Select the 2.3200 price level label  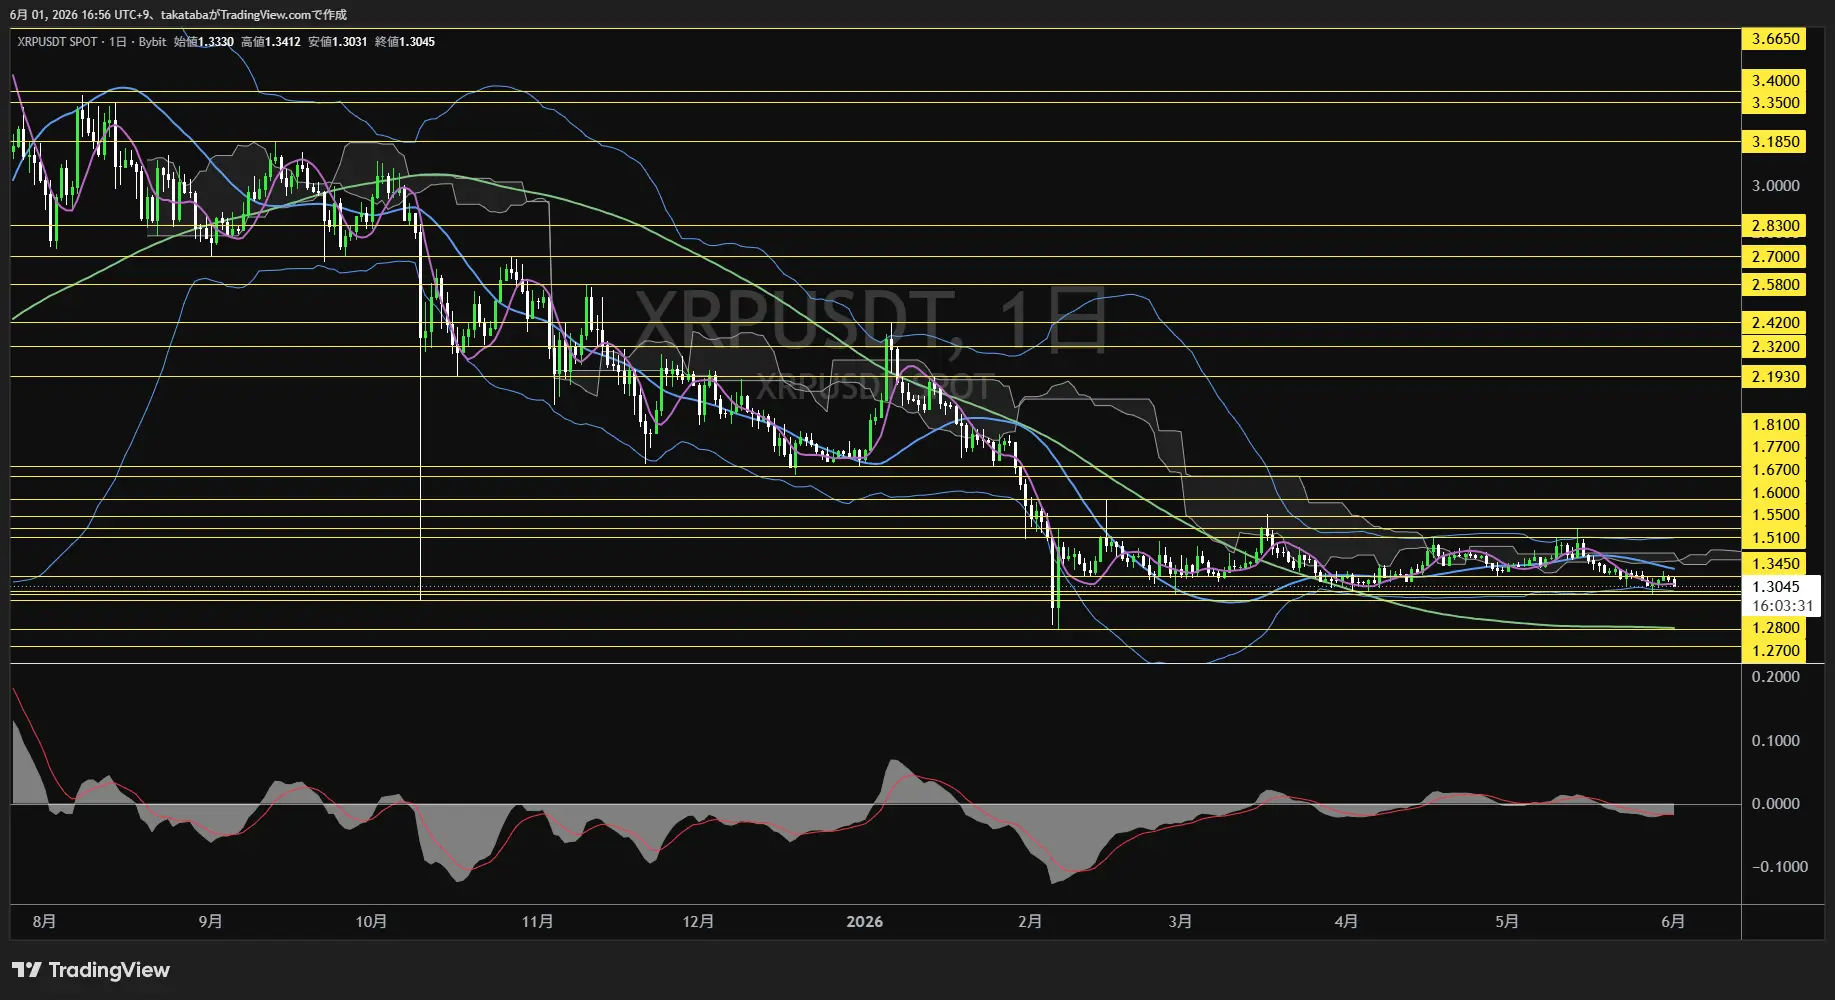coord(1776,347)
